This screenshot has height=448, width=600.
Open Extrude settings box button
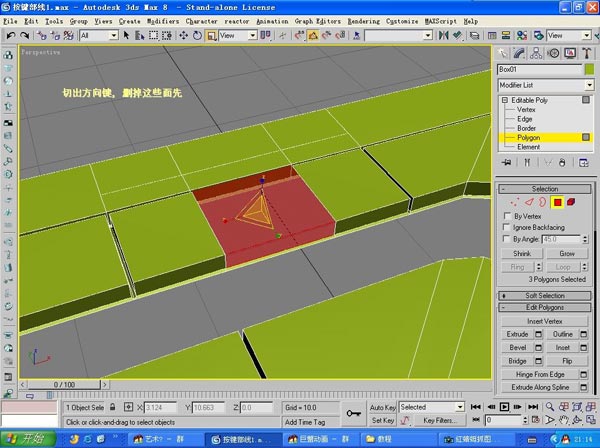[538, 334]
